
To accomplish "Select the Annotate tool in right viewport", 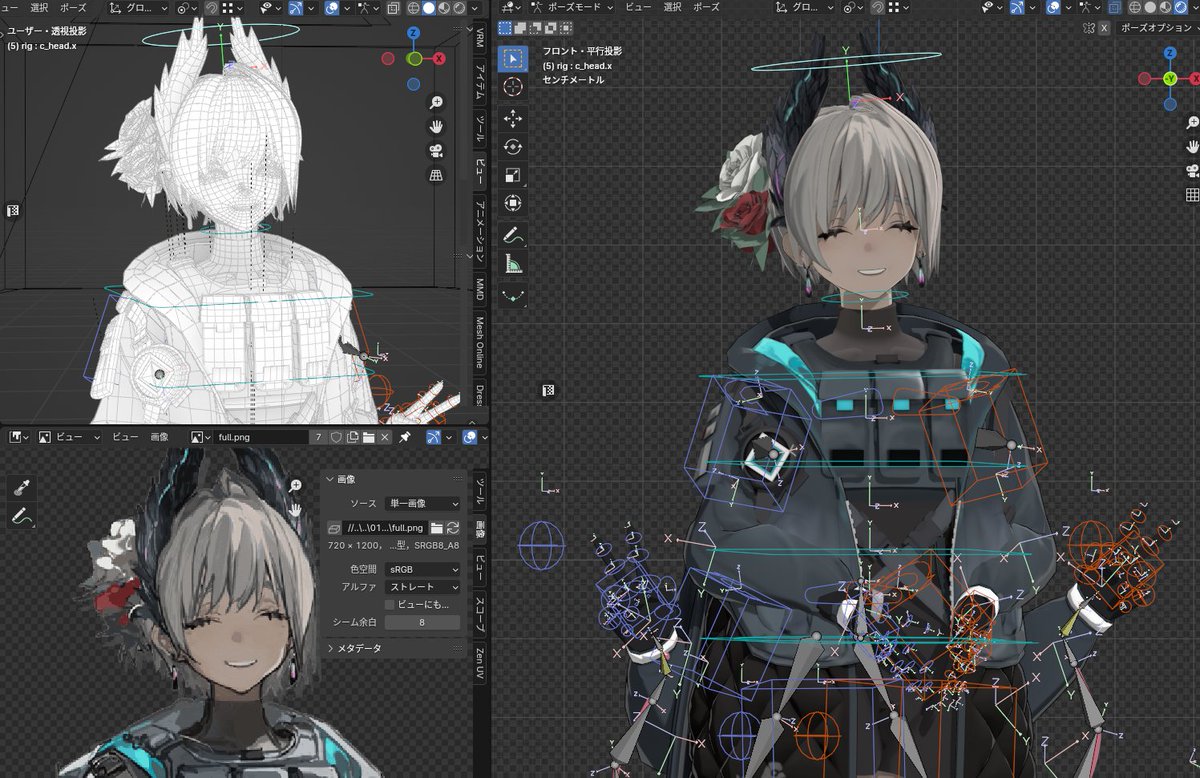I will [513, 236].
